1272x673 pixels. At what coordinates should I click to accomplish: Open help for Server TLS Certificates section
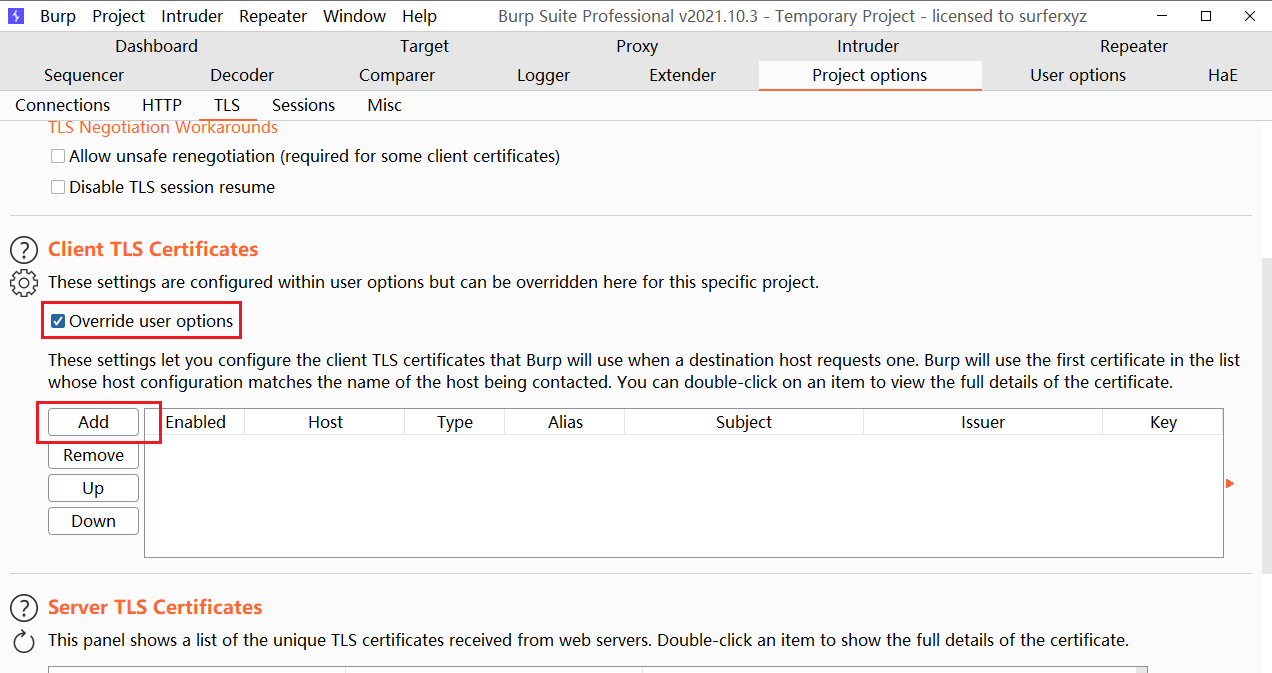point(24,608)
